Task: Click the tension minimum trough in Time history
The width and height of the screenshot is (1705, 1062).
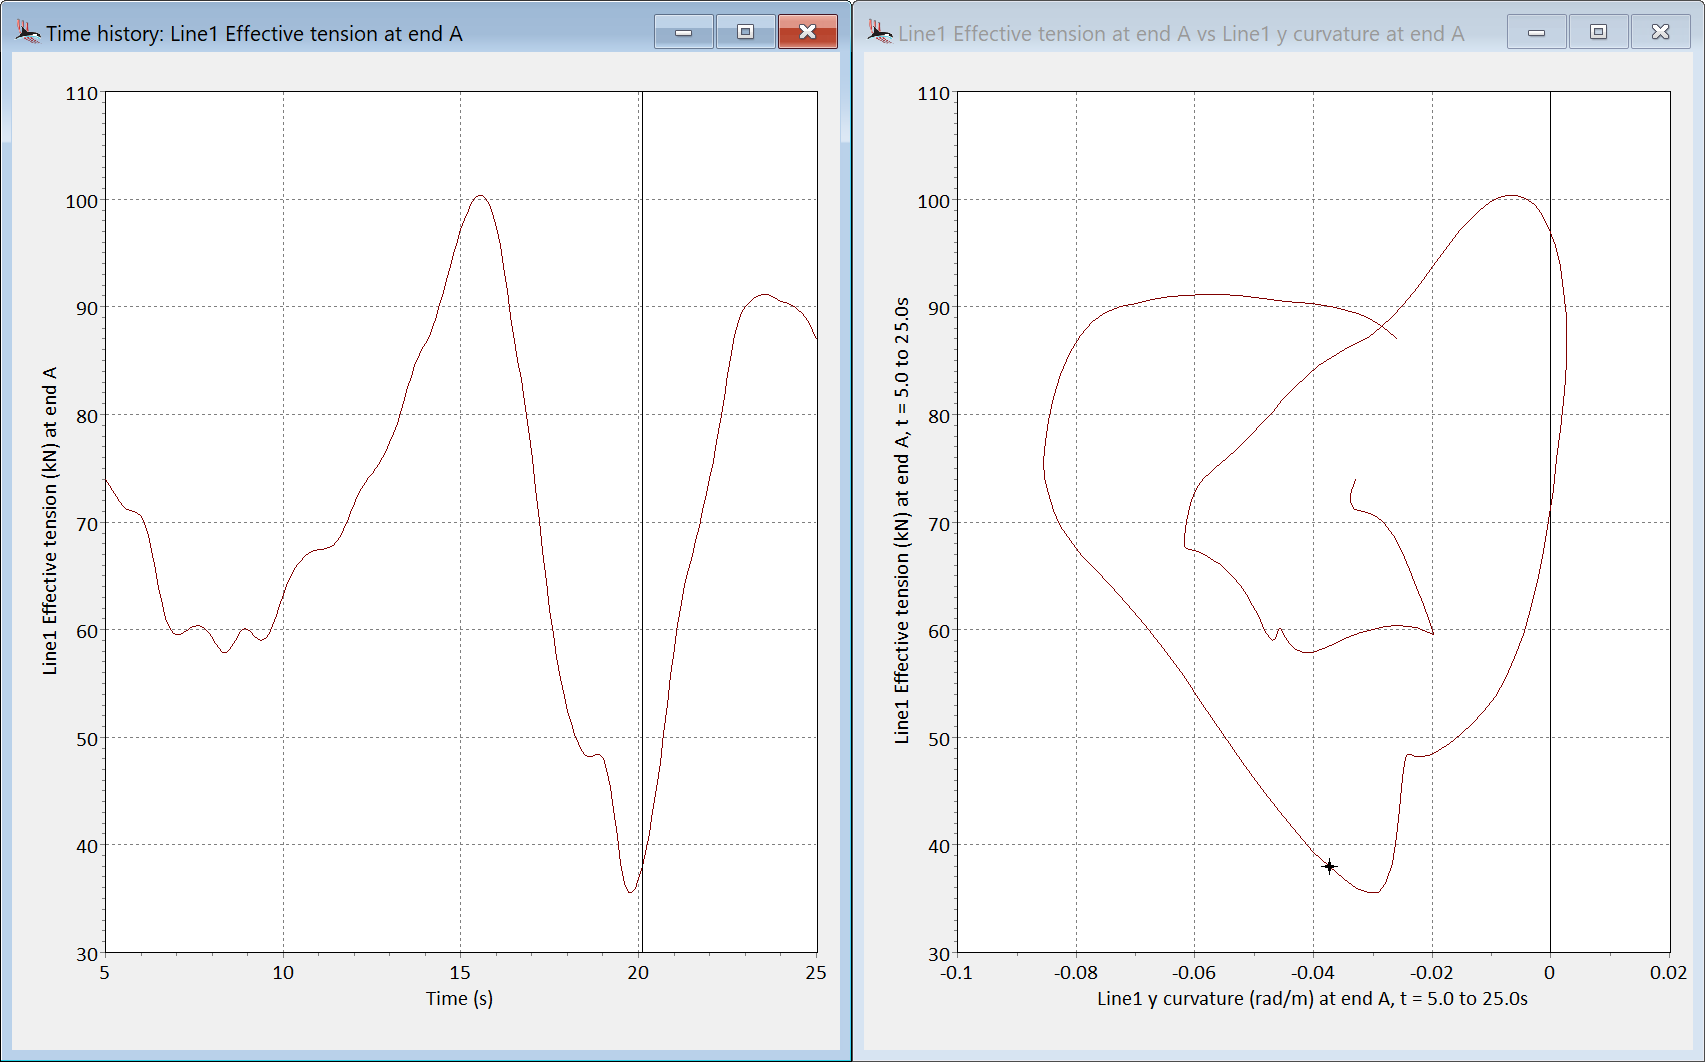Action: pyautogui.click(x=630, y=891)
